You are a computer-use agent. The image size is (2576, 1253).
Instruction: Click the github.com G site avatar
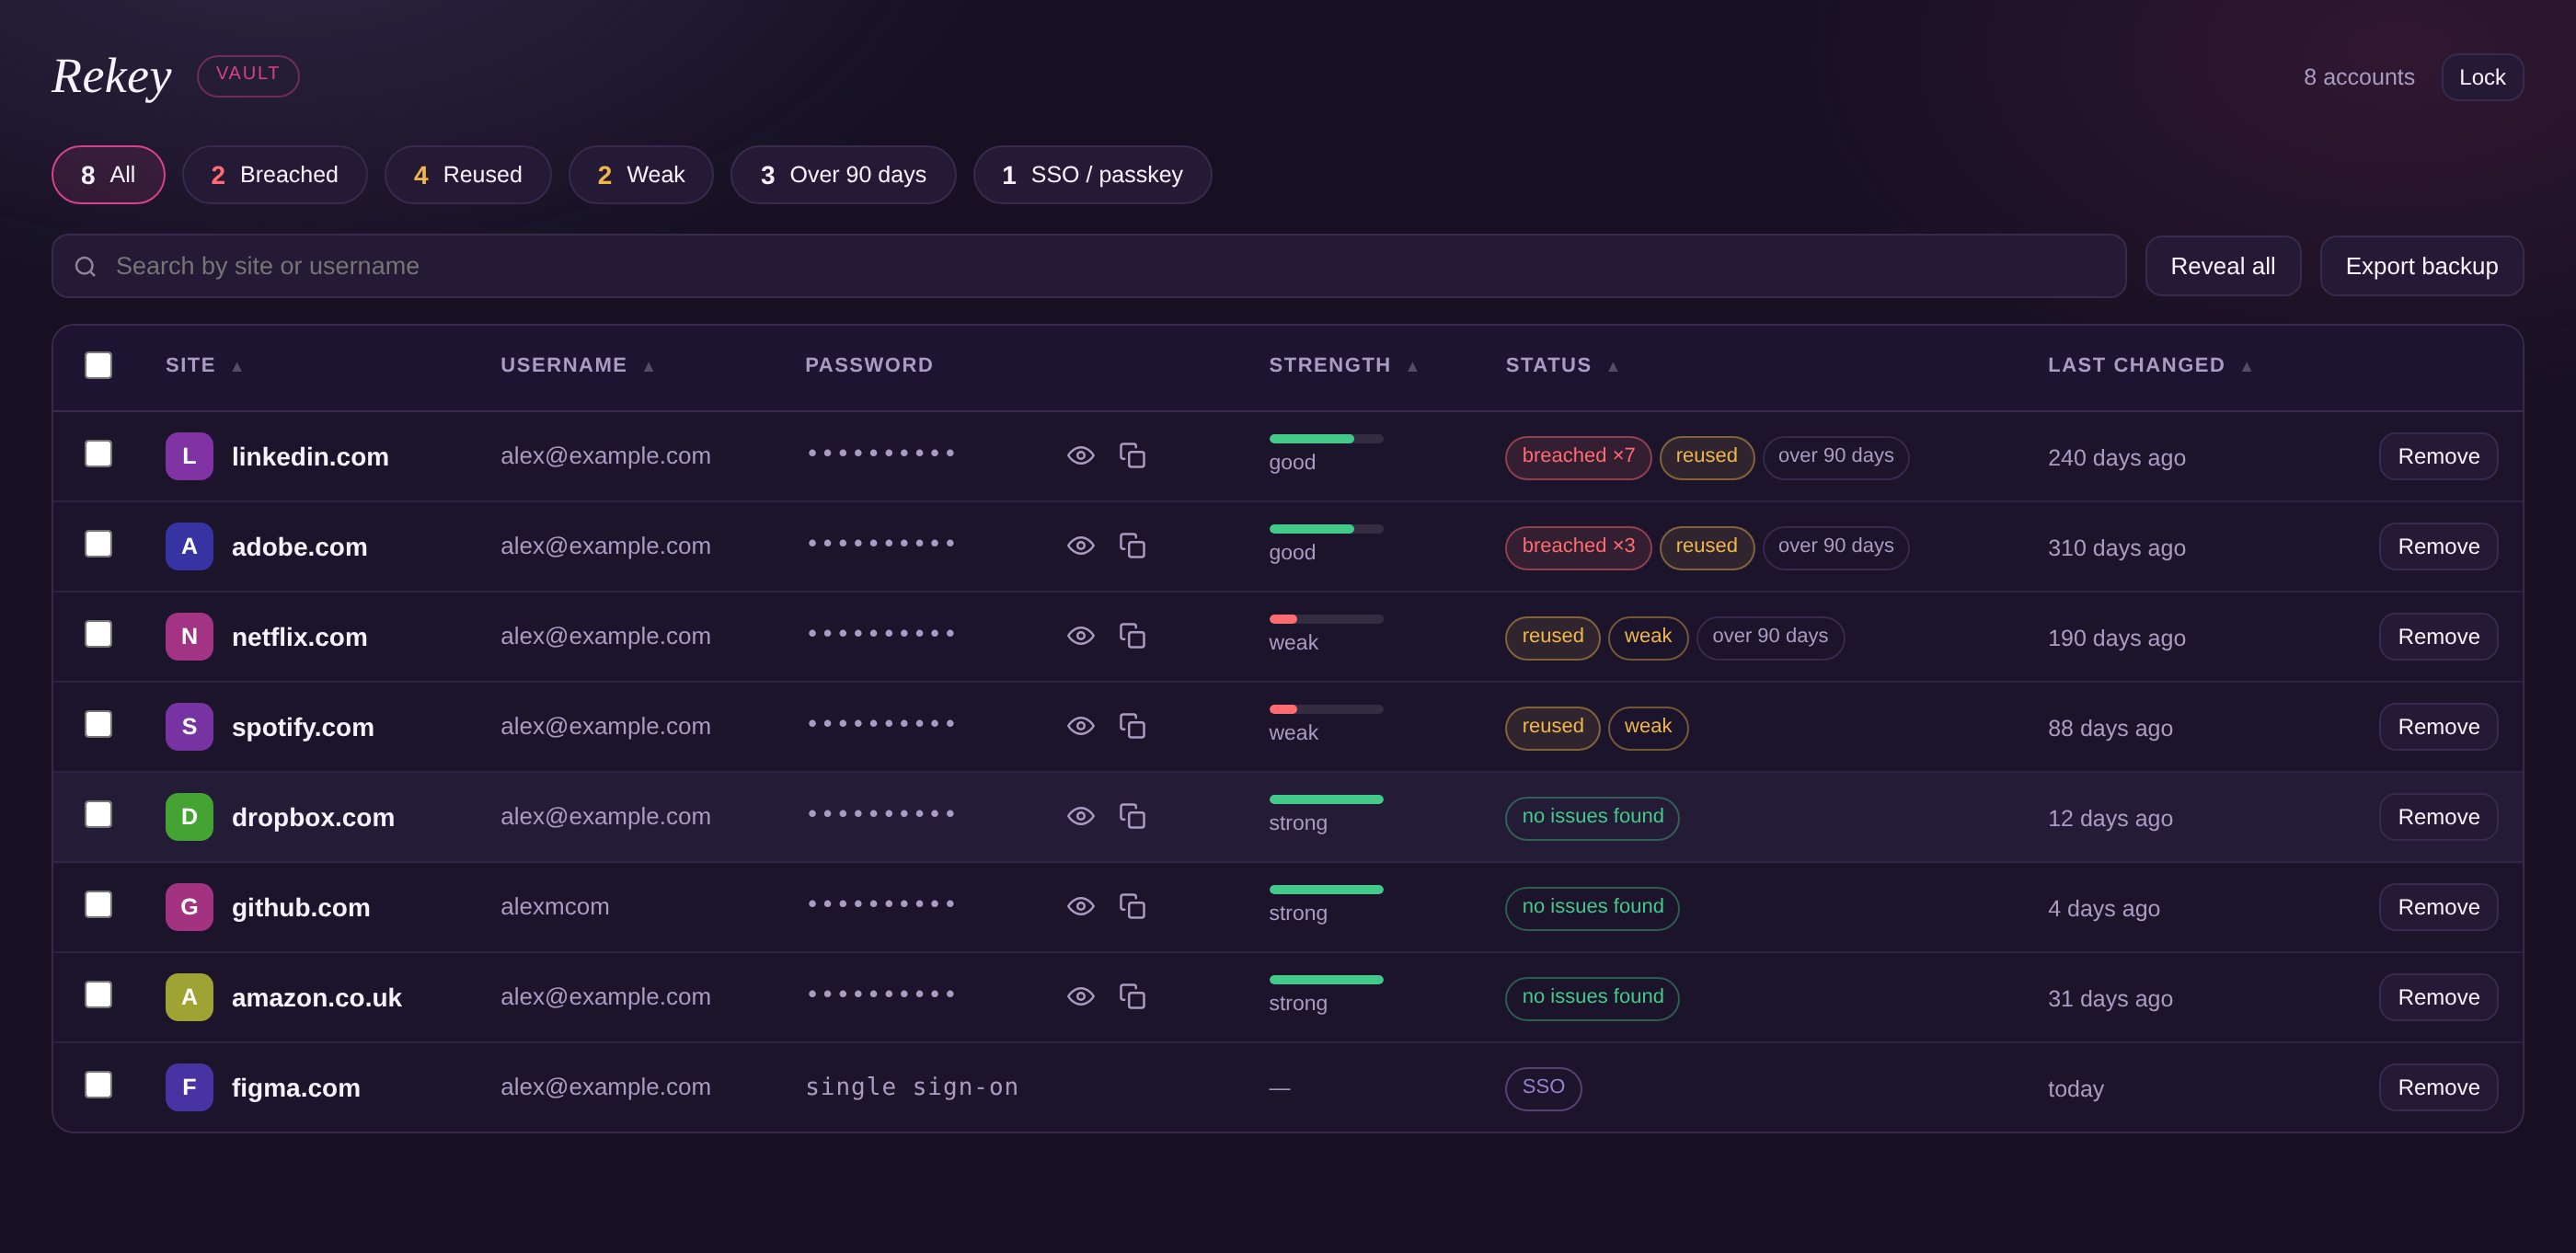point(189,906)
